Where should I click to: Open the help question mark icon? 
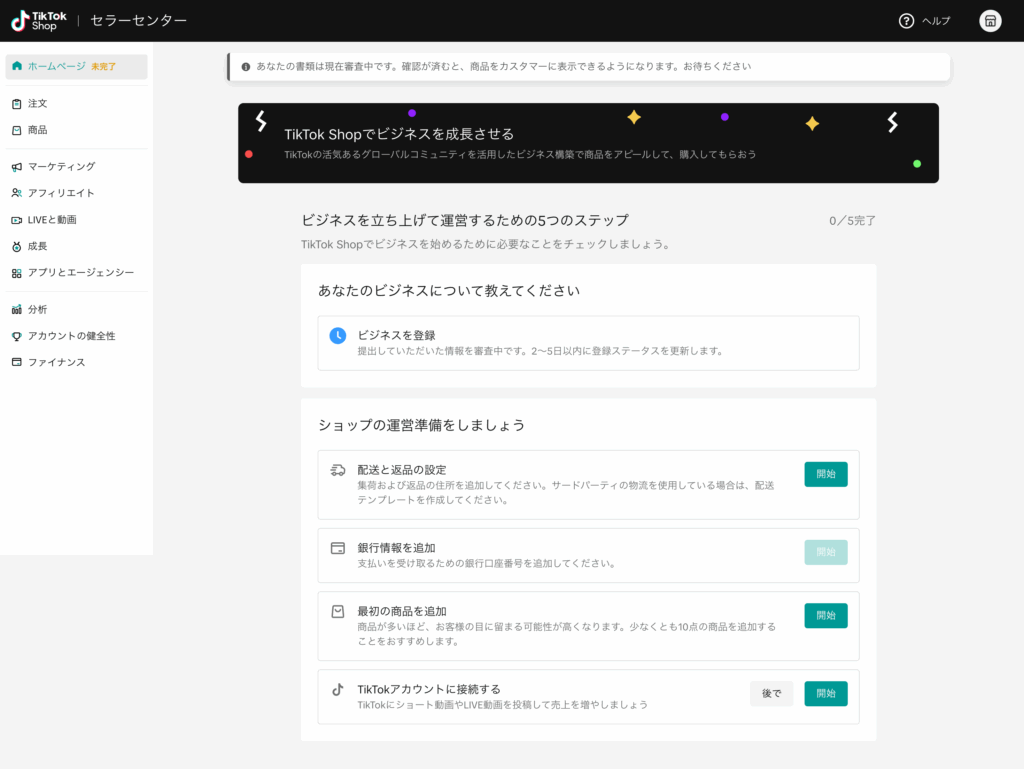(906, 21)
